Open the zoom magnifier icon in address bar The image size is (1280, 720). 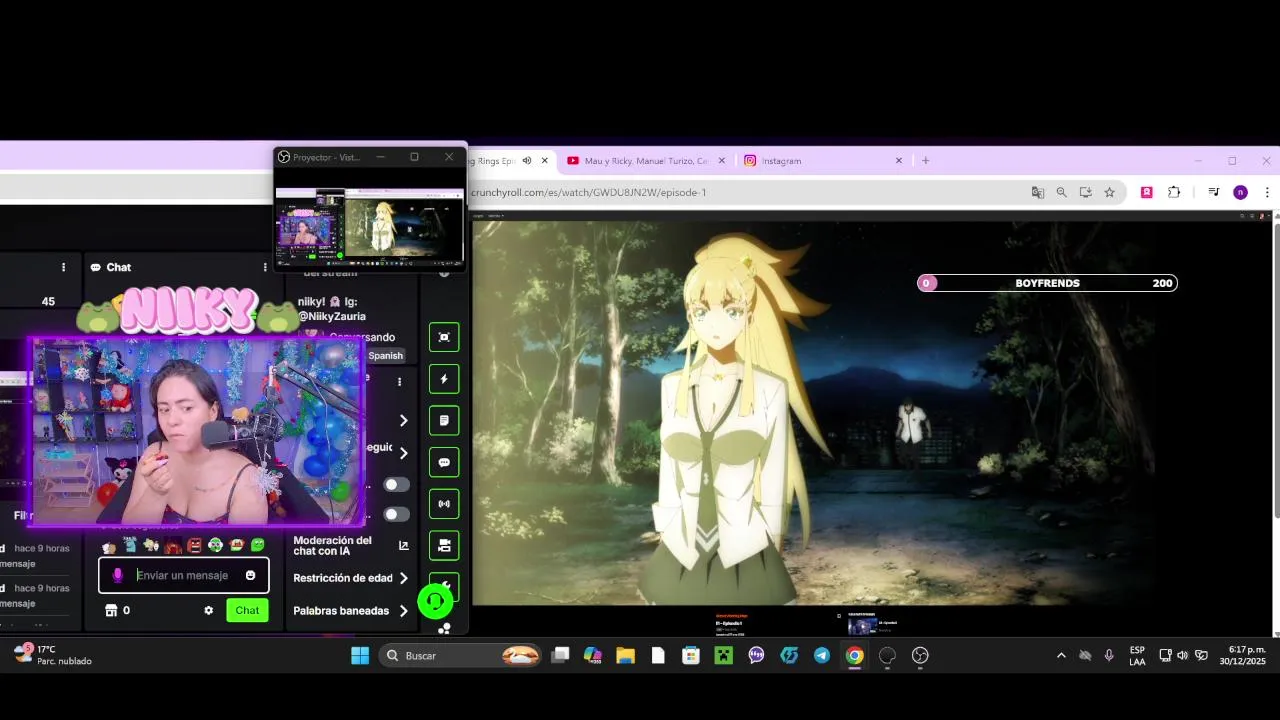[1061, 192]
